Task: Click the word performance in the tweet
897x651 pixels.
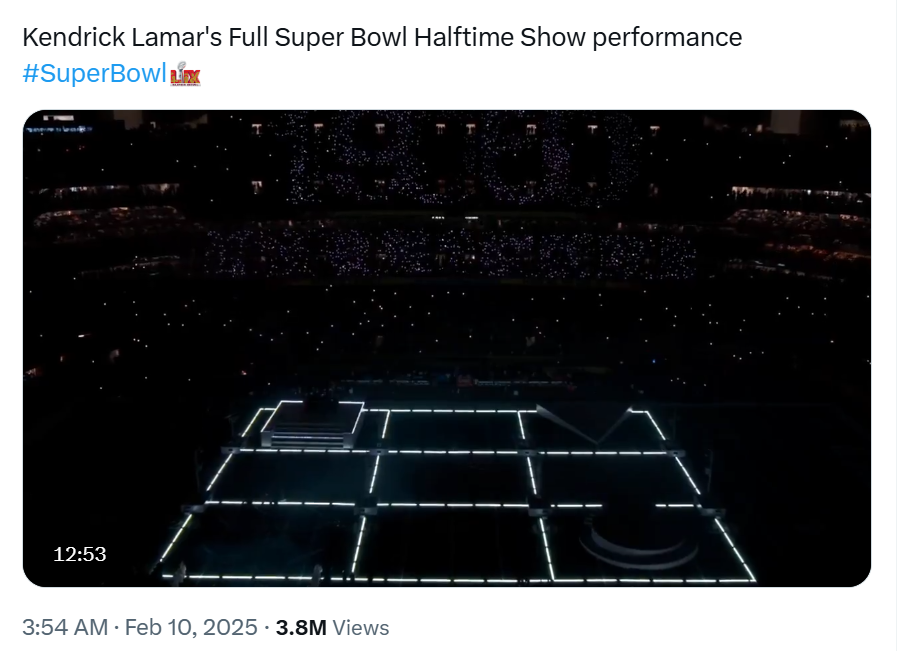Action: [668, 38]
